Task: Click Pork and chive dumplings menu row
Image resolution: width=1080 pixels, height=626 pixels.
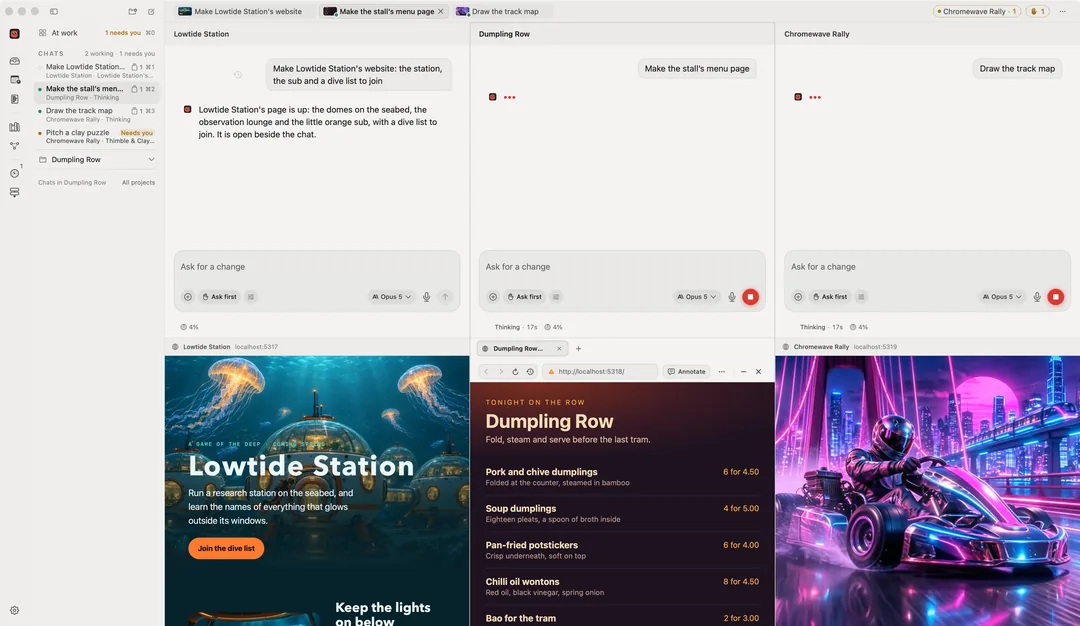Action: pos(622,477)
